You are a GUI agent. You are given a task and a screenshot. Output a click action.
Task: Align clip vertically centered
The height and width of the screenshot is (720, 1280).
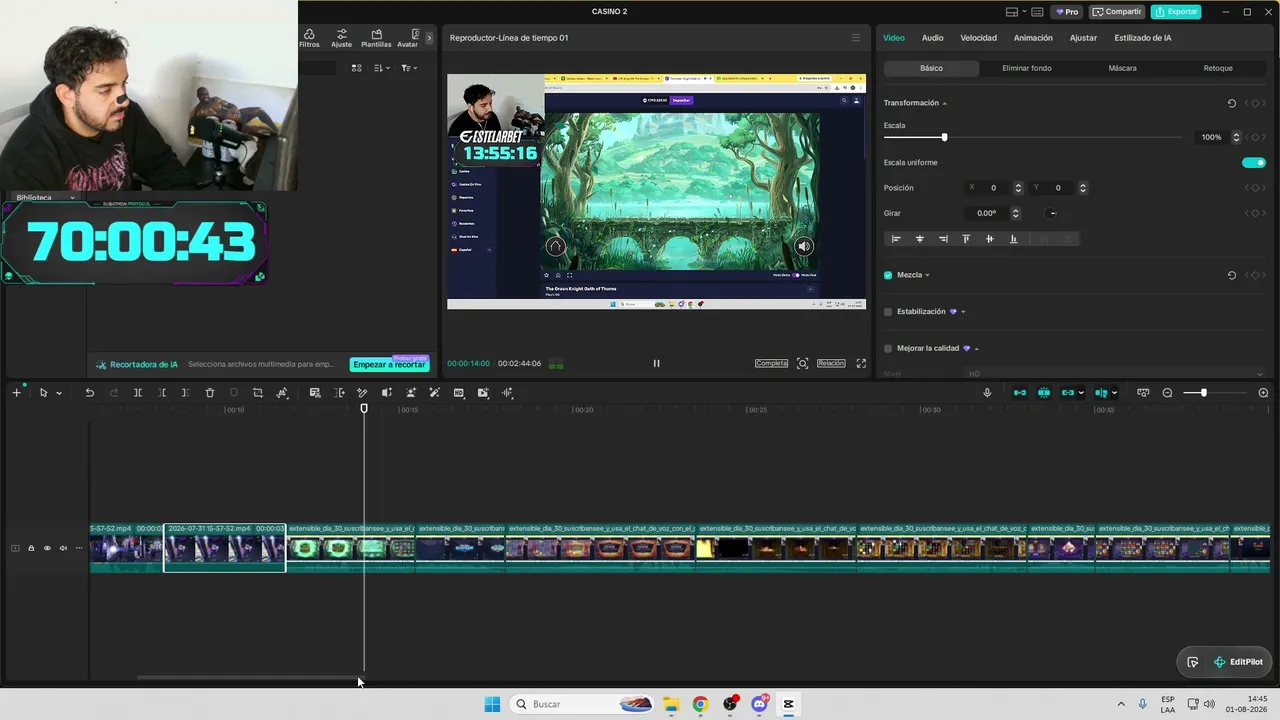990,239
